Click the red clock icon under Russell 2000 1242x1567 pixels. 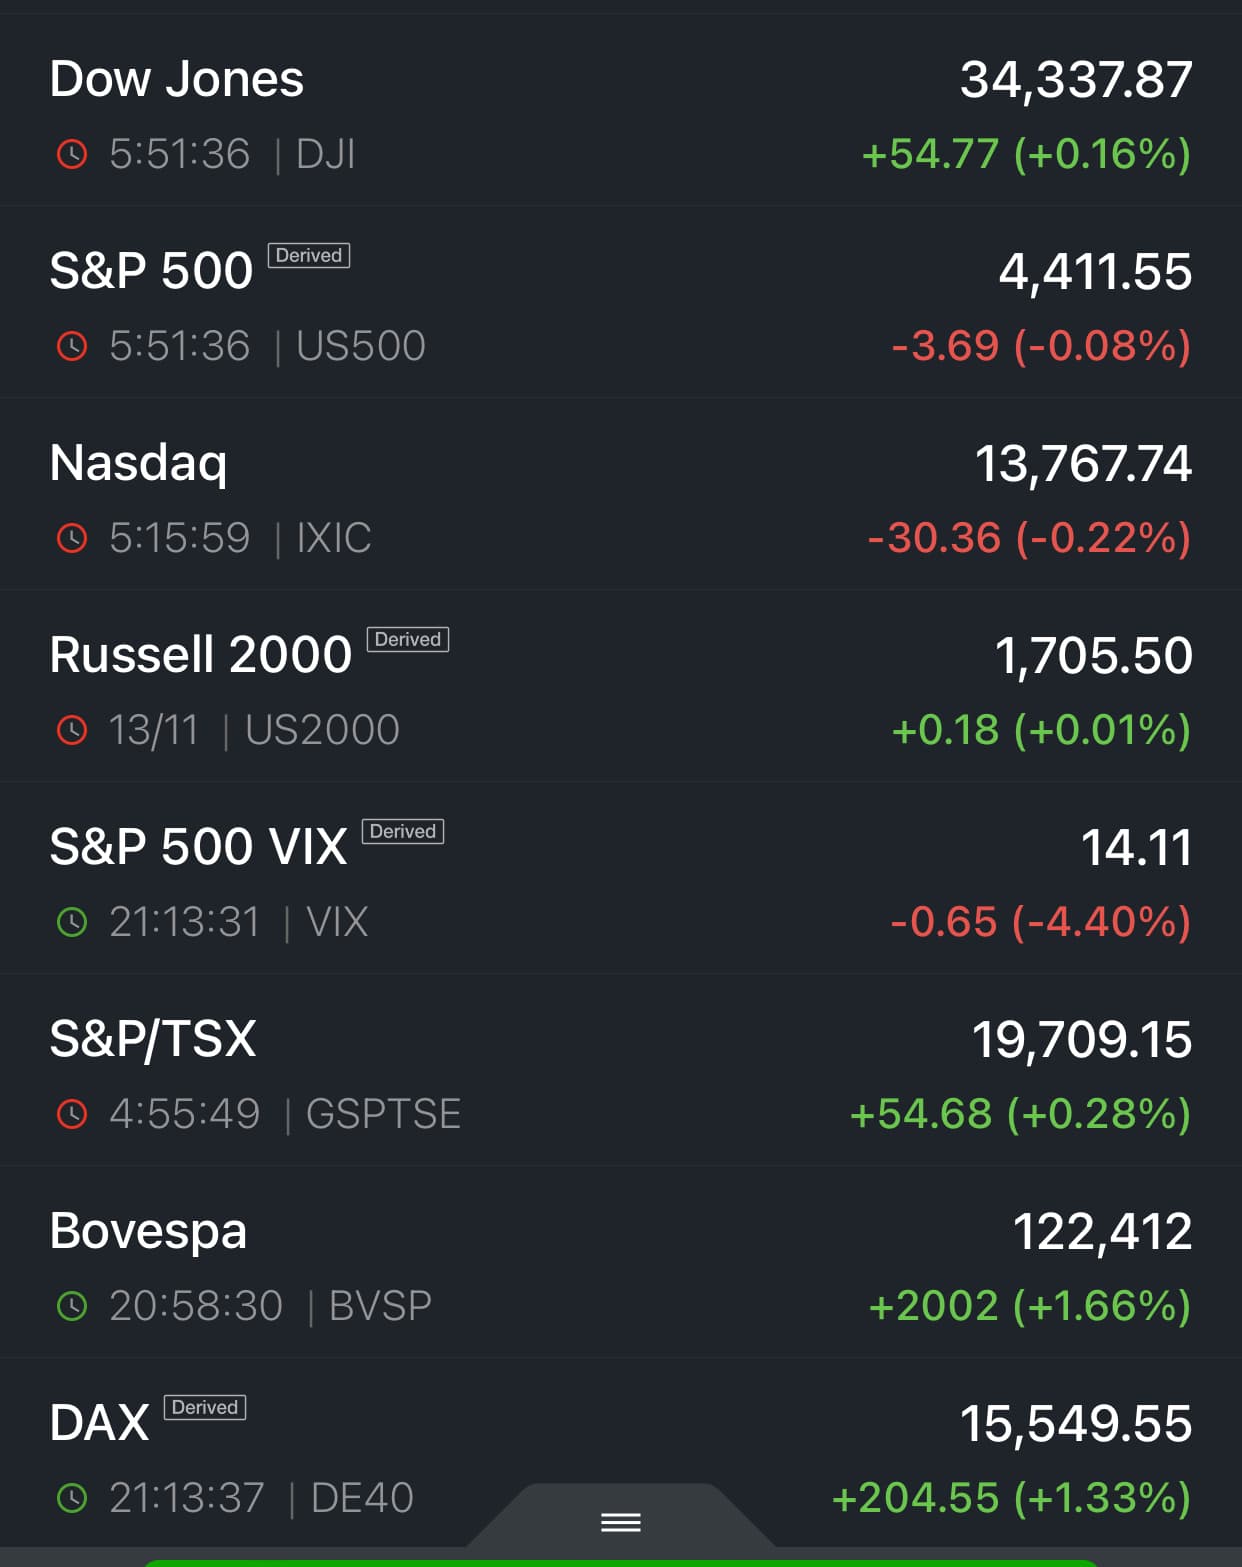tap(72, 730)
